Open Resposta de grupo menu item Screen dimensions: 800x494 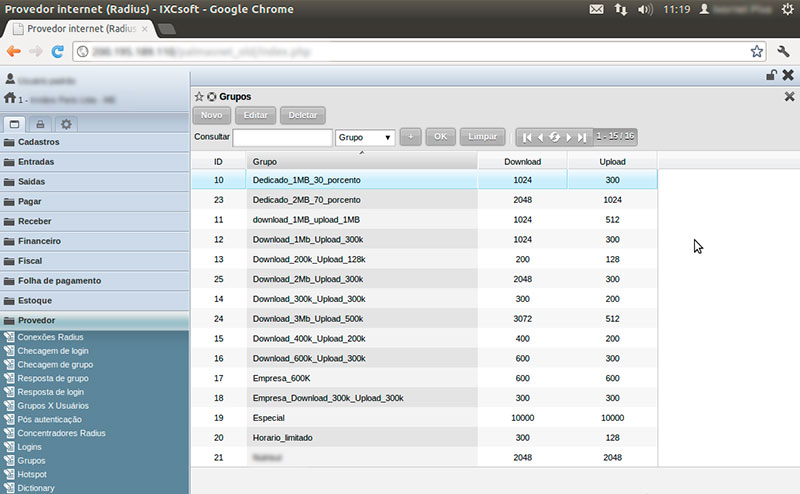click(53, 378)
